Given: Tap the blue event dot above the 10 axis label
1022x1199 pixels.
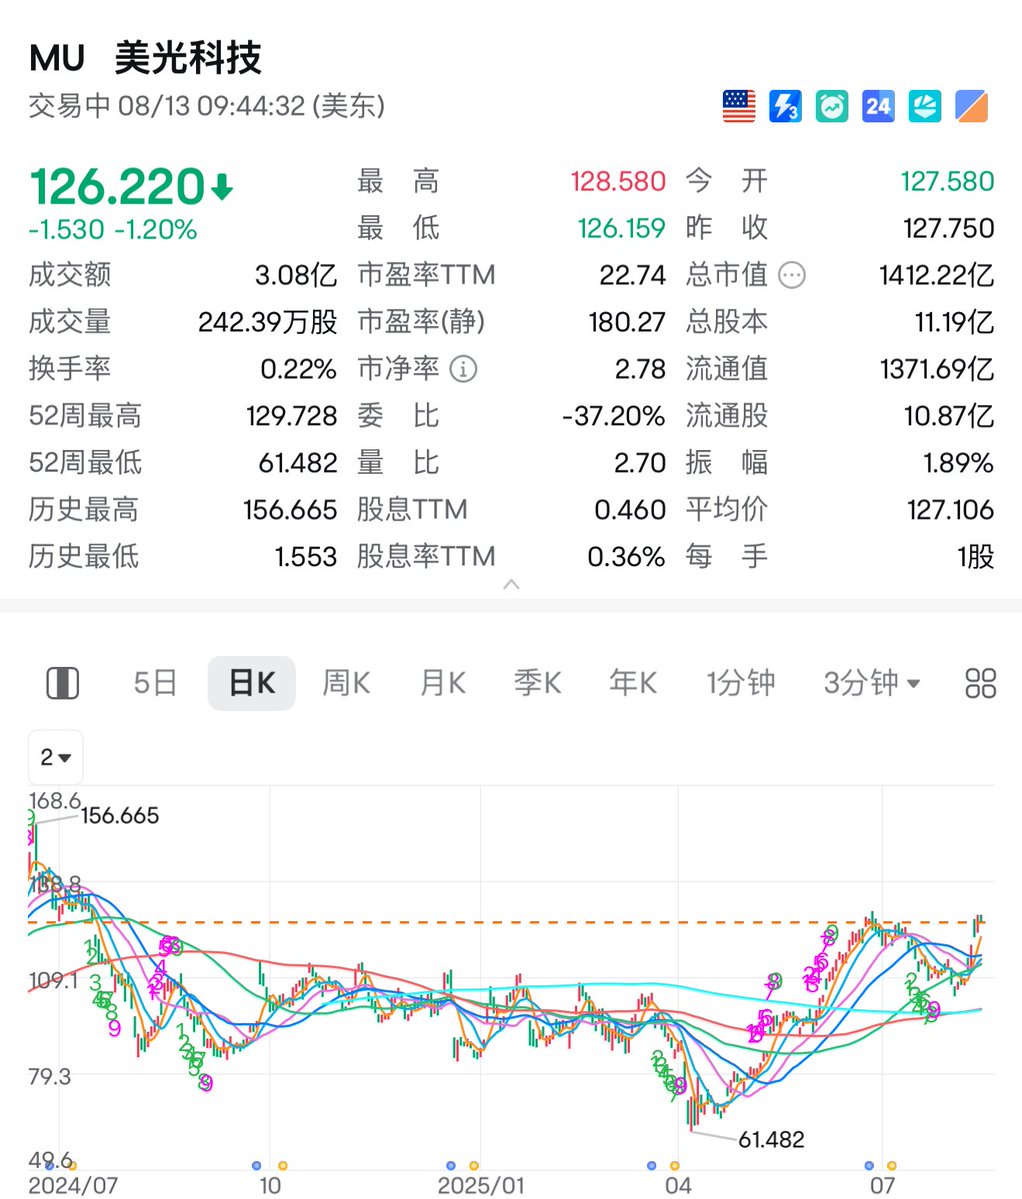Looking at the screenshot, I should [257, 1165].
